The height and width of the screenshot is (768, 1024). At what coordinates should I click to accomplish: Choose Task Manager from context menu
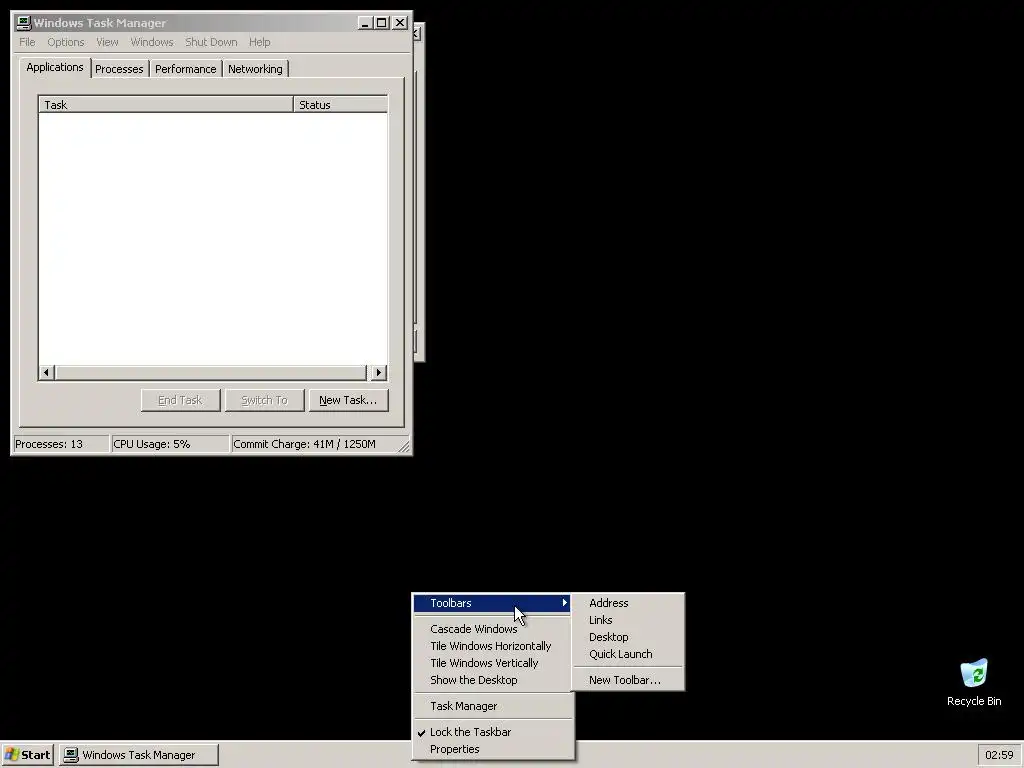[x=494, y=706]
